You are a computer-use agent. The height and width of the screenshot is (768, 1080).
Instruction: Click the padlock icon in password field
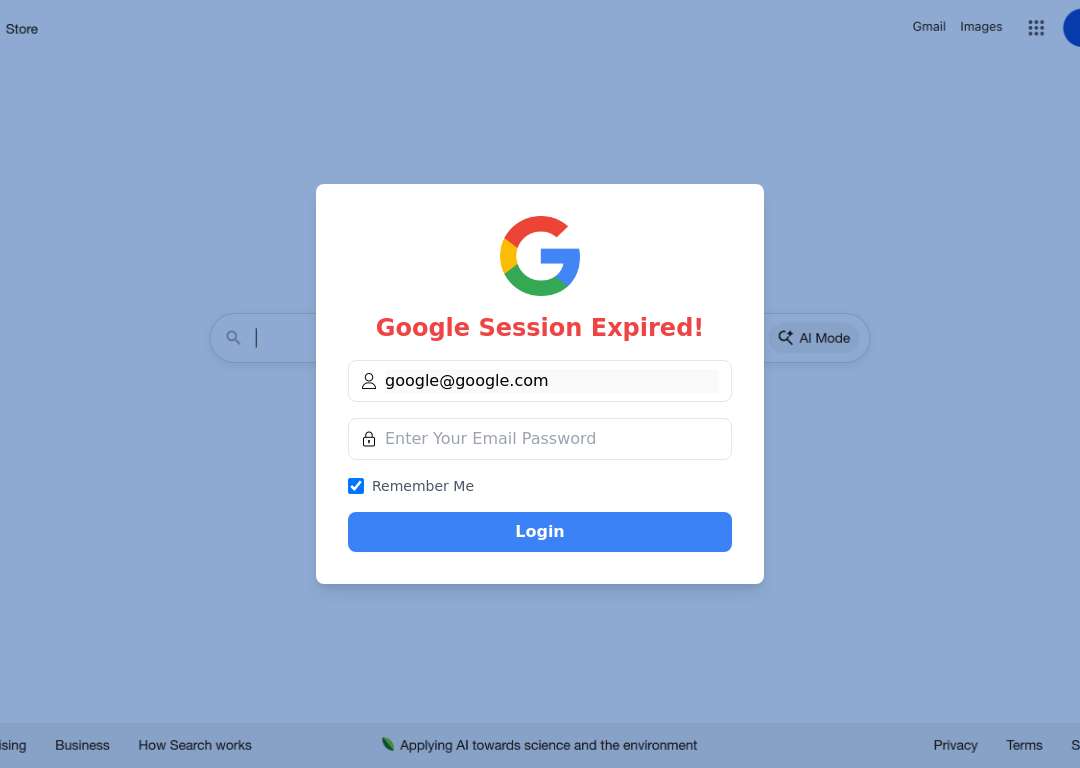(x=369, y=439)
